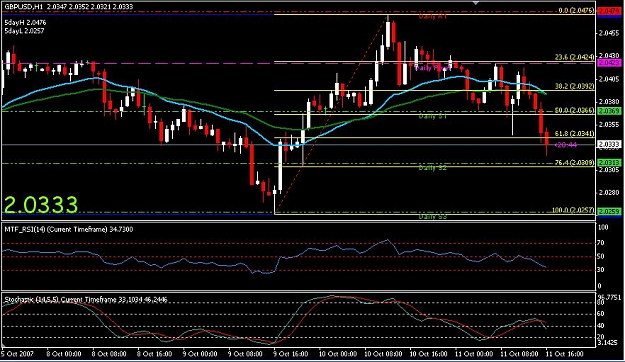Click the 2.0280 price axis value

point(609,193)
